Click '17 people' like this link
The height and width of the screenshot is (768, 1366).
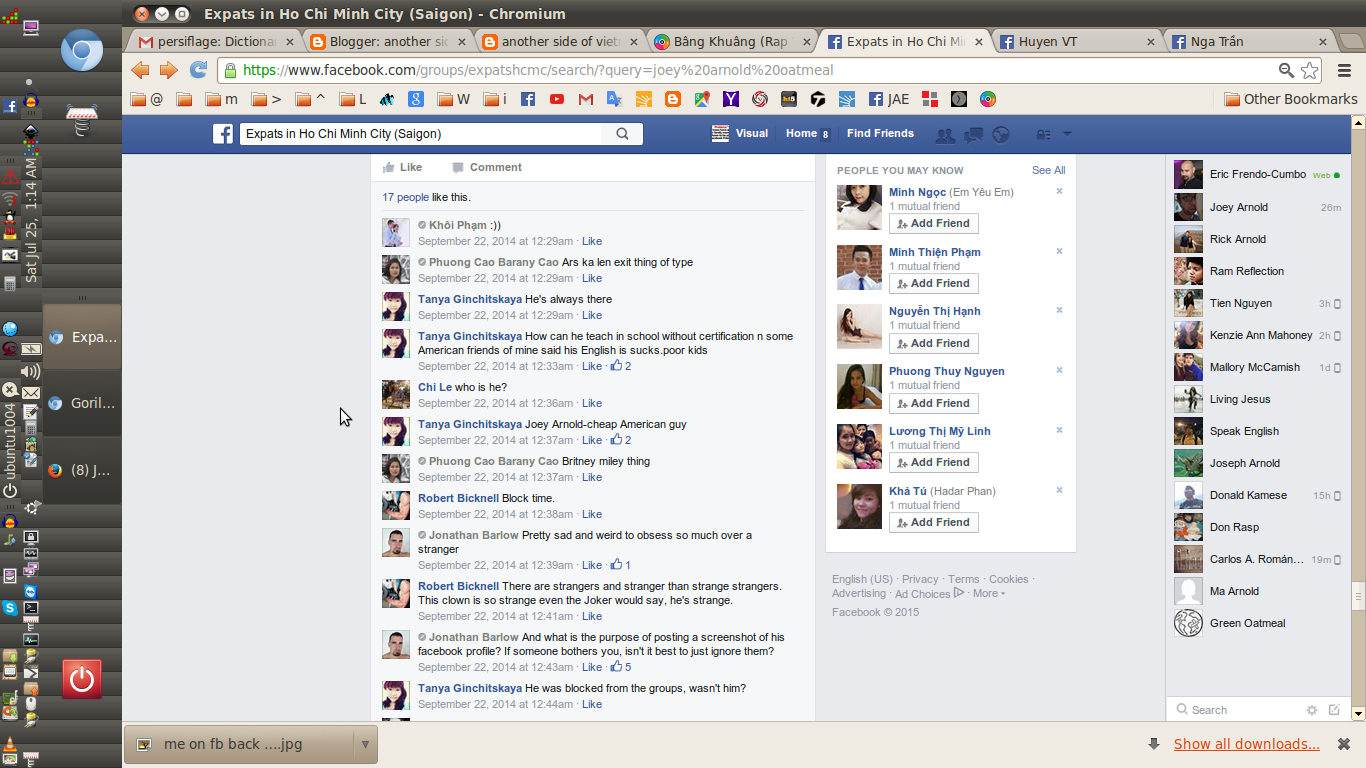(x=405, y=198)
